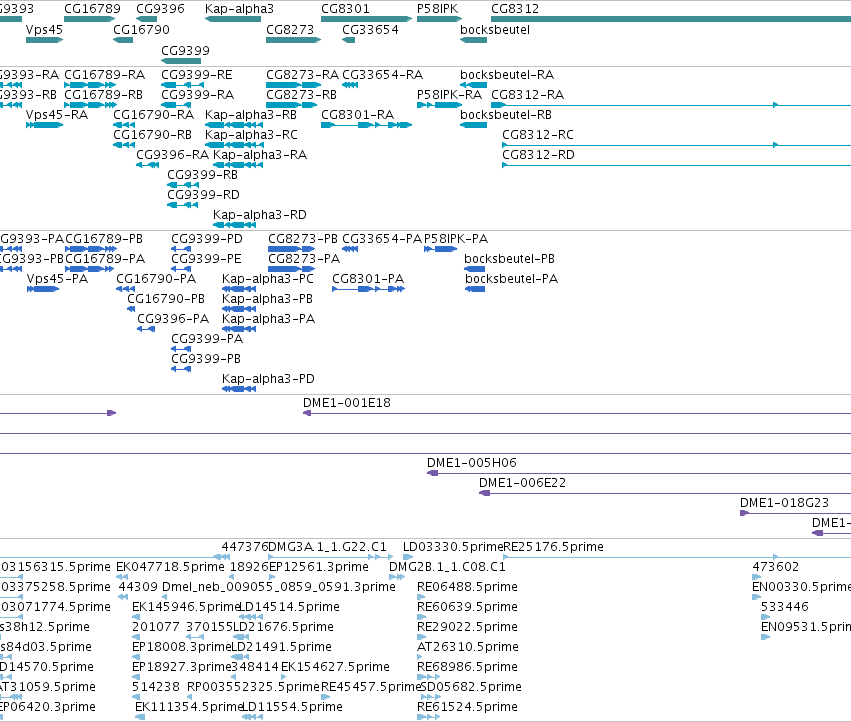Select the DME1-018G23 BAC clone label
The image size is (851, 722).
coord(785,503)
